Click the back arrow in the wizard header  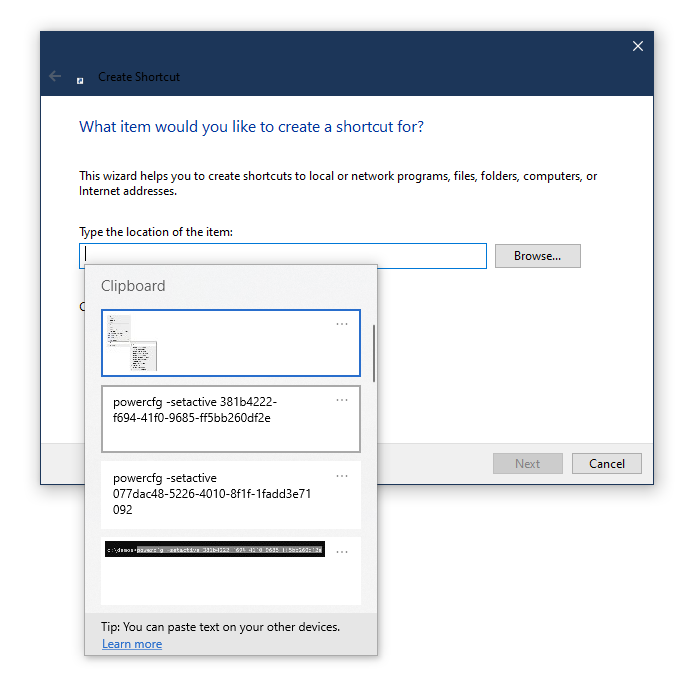pyautogui.click(x=55, y=77)
